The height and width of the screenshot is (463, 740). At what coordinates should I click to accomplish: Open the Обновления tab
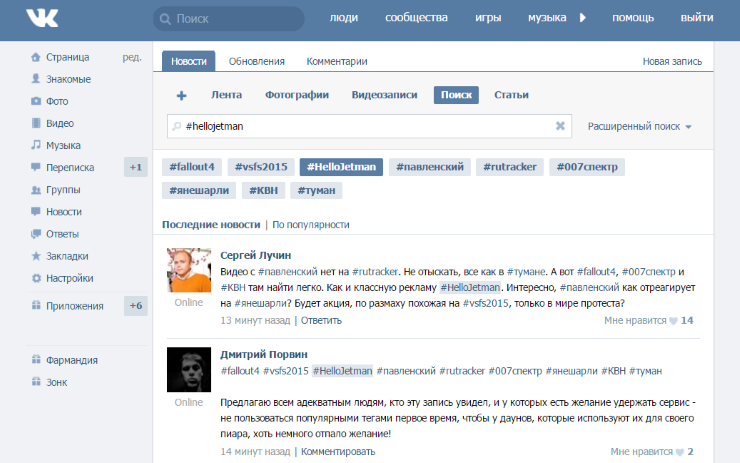pos(257,61)
